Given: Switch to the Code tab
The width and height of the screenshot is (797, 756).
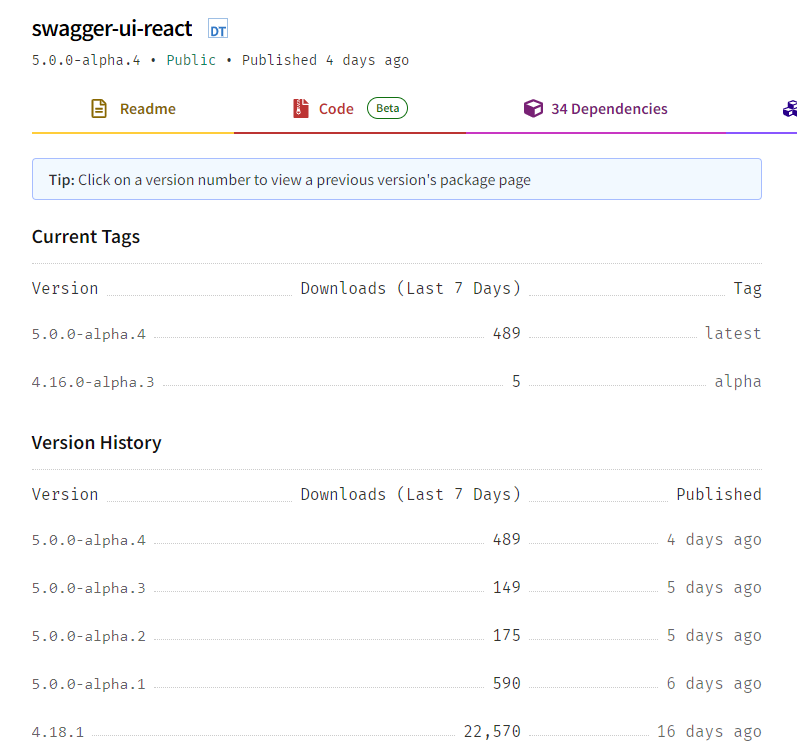Looking at the screenshot, I should [x=350, y=109].
